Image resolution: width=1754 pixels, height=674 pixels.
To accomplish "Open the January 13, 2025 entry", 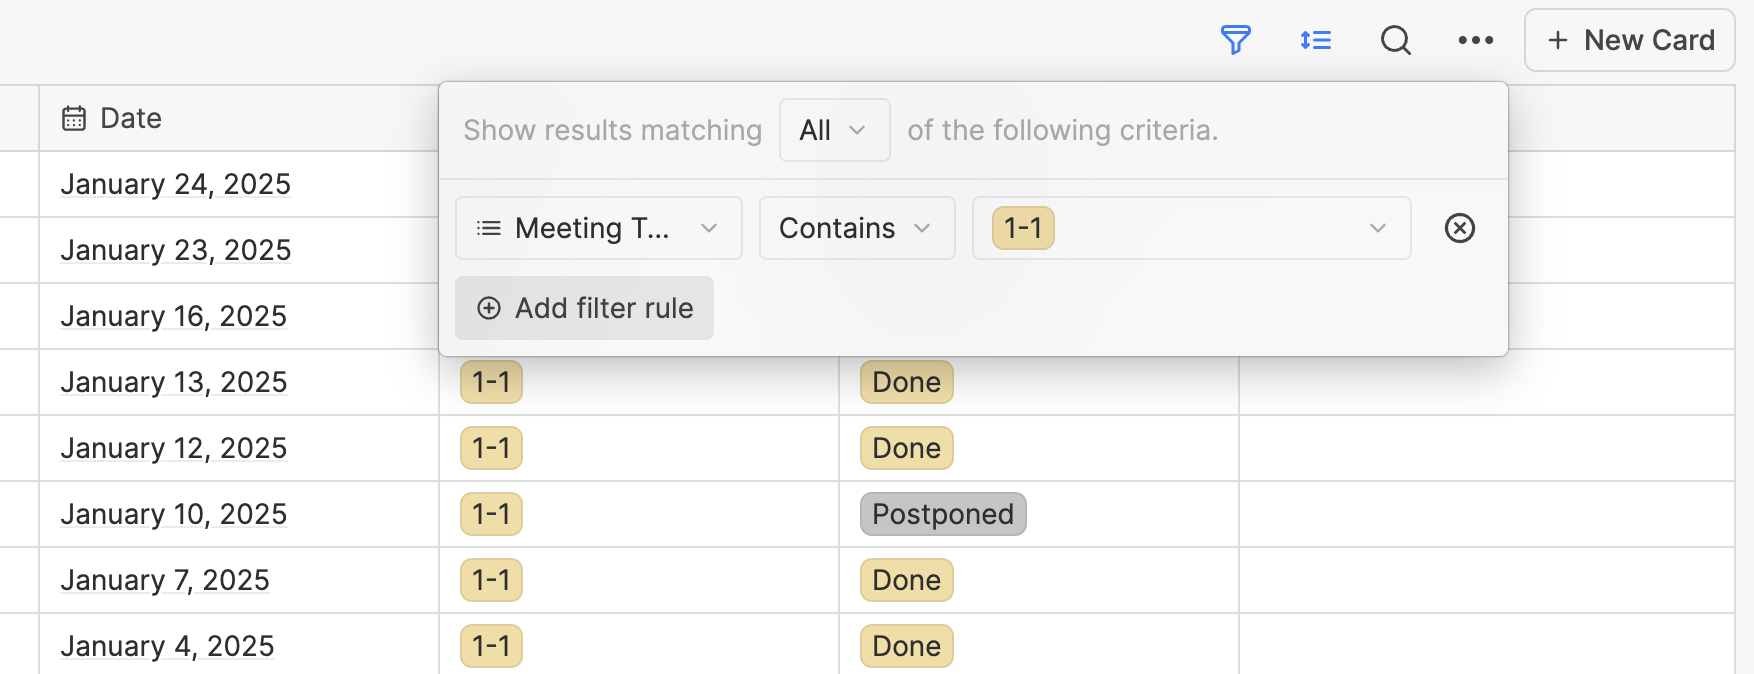I will click(174, 382).
